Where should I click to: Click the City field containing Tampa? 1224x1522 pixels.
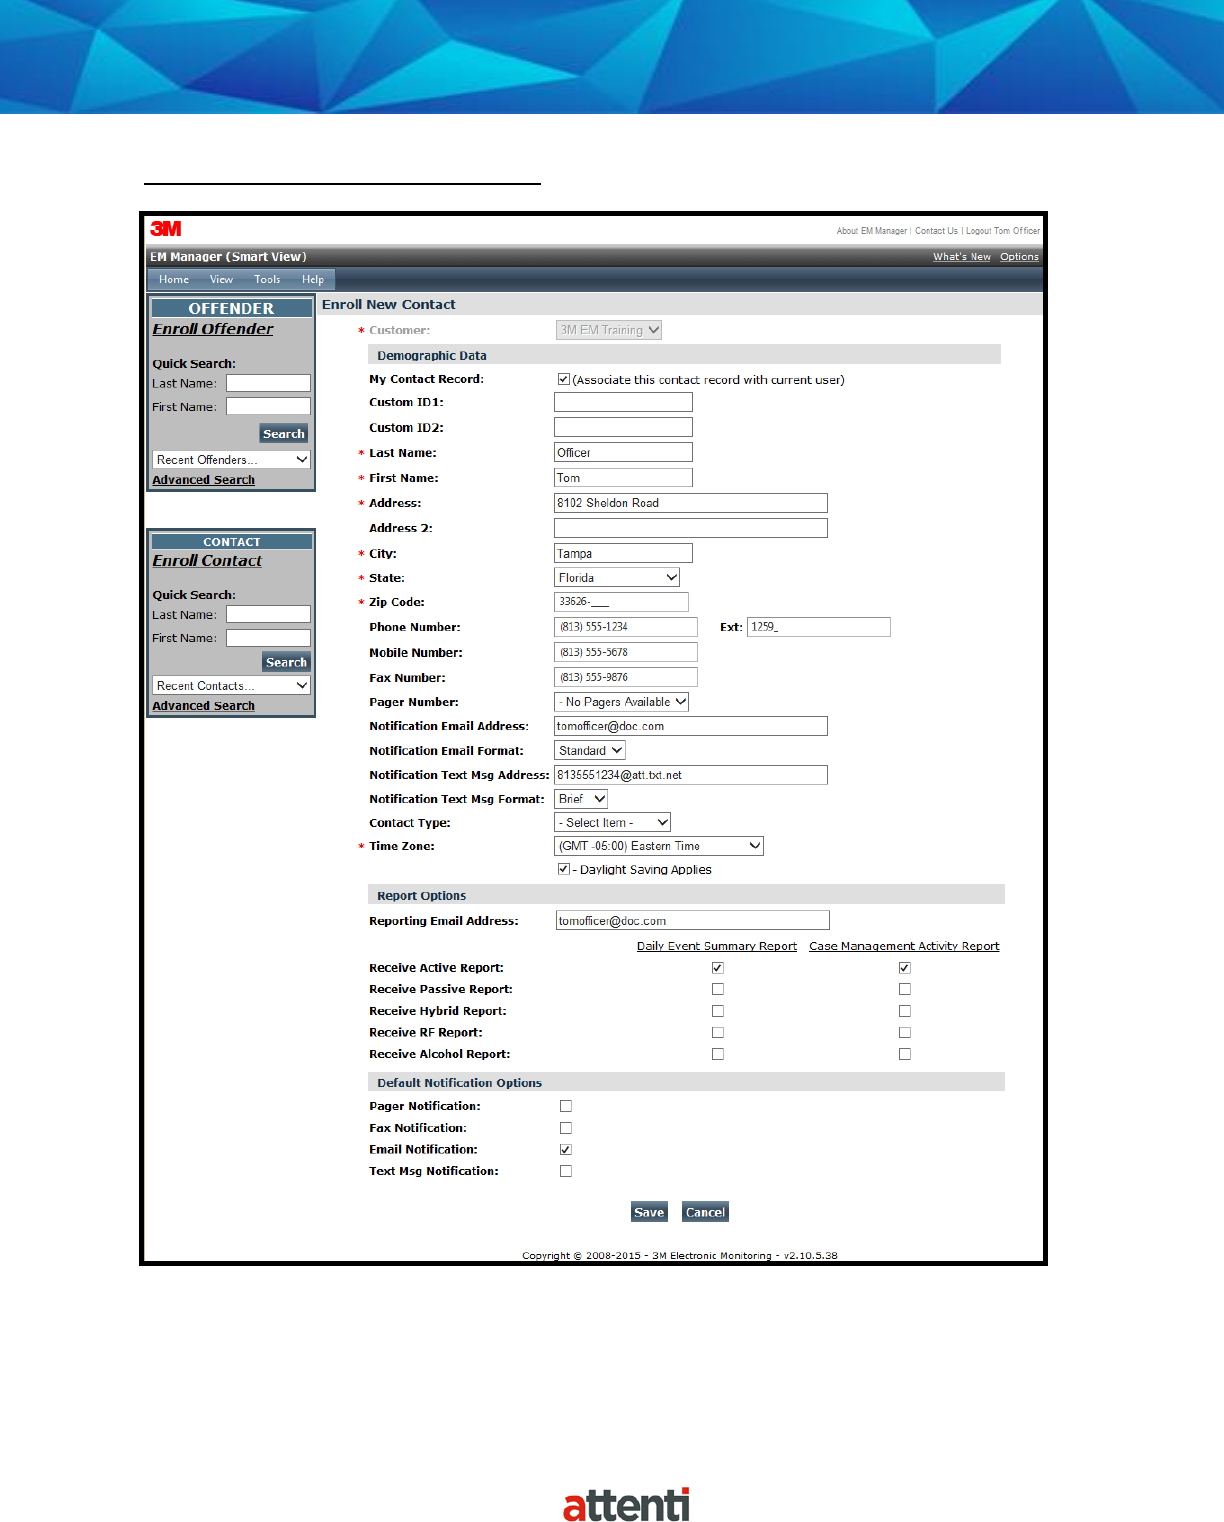tap(623, 553)
